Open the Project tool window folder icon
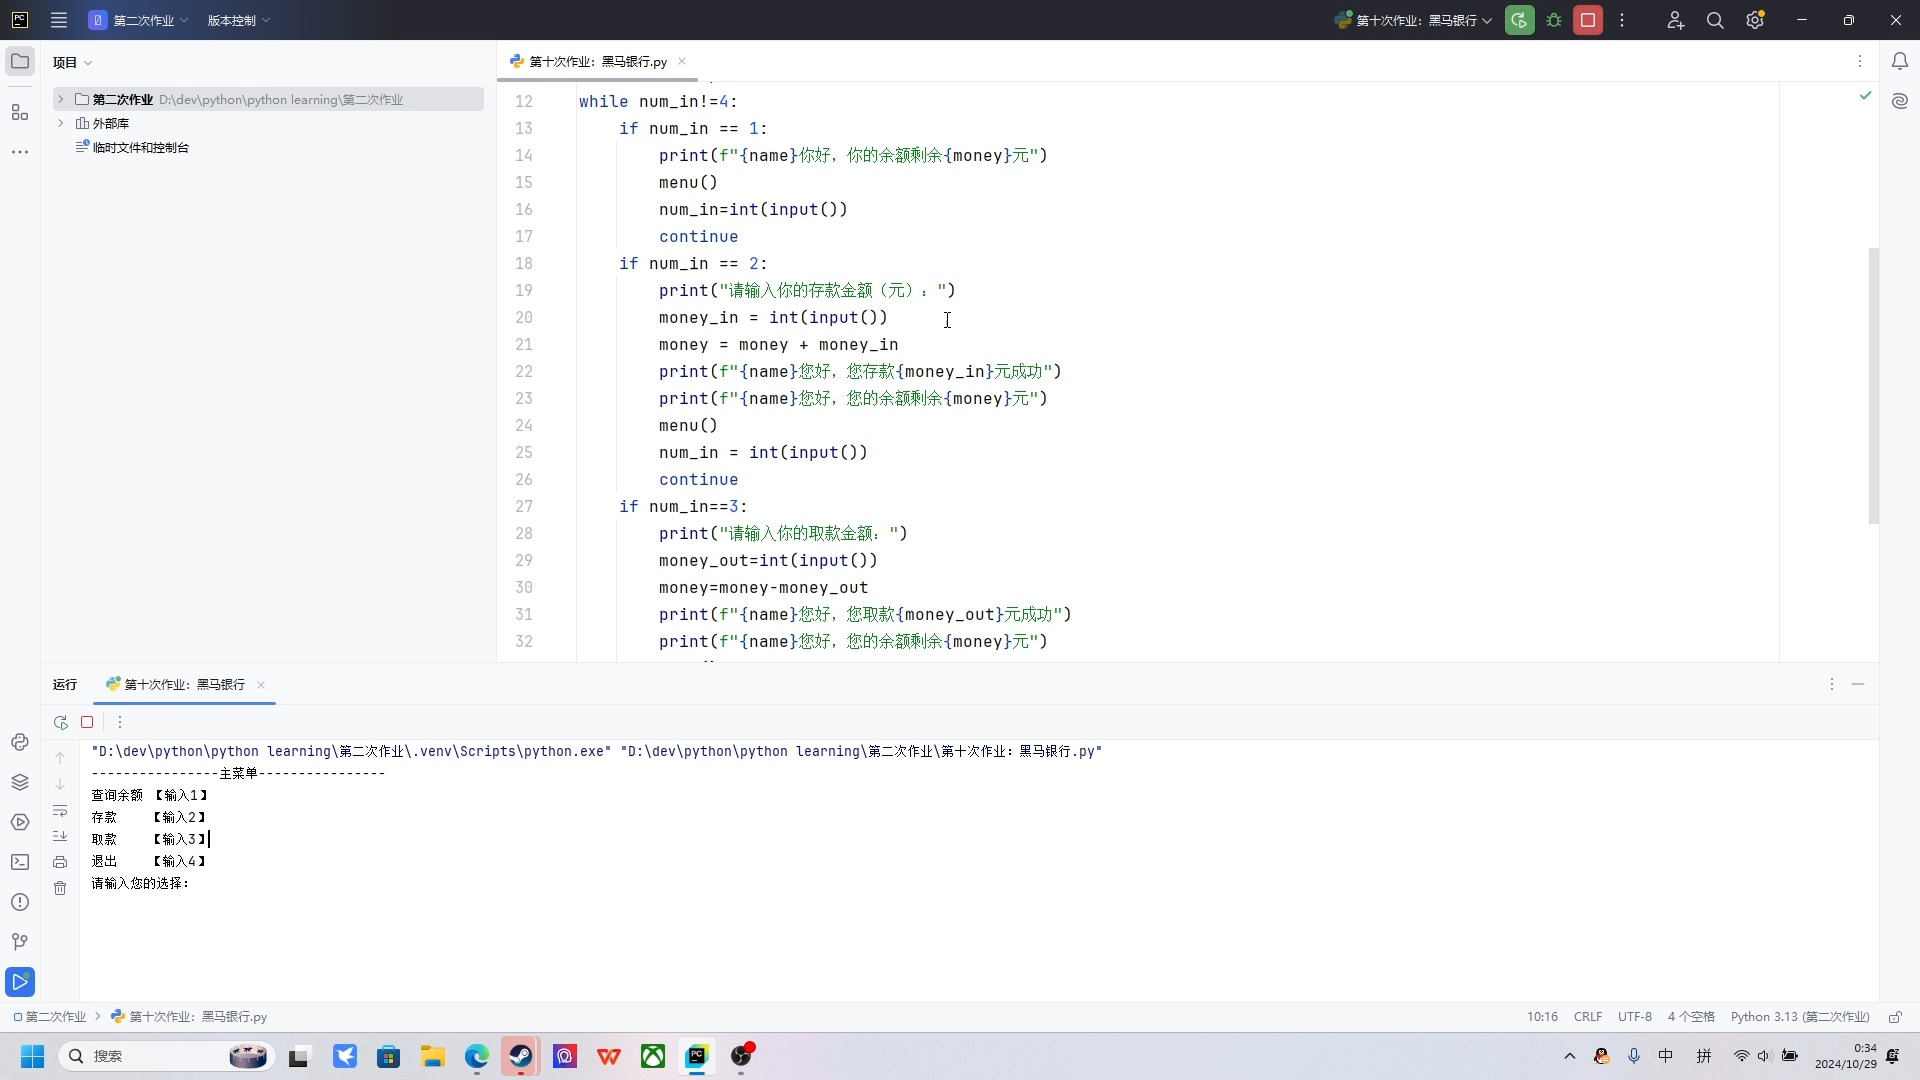 tap(20, 62)
